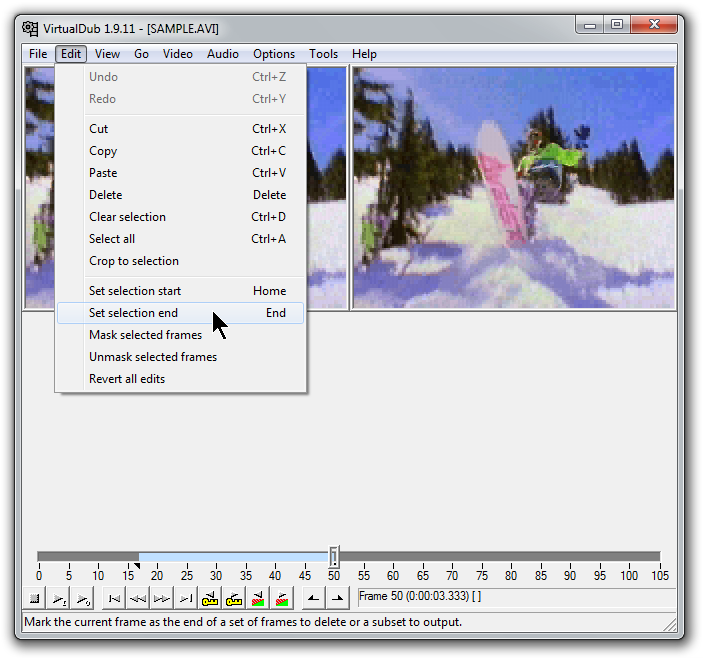Image resolution: width=703 pixels, height=658 pixels.
Task: Click the output video preview pane
Action: 513,187
